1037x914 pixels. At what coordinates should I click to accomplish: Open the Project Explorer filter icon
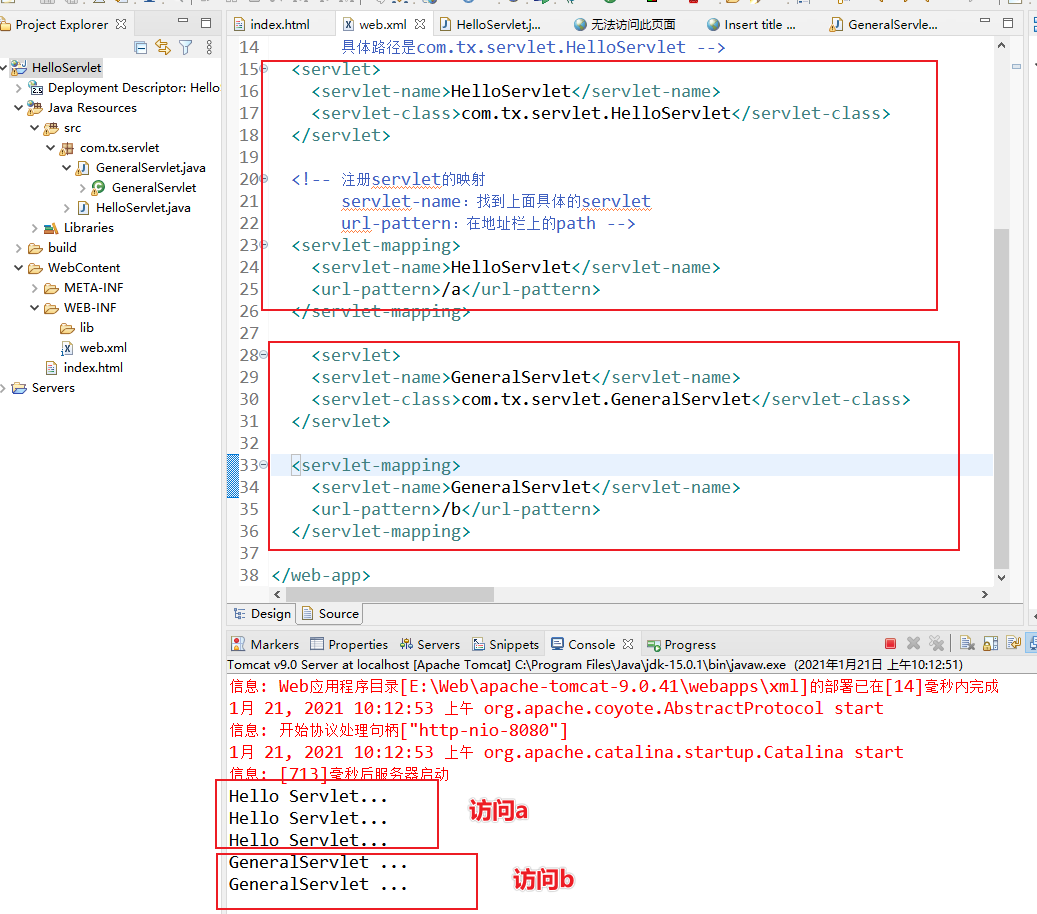tap(186, 47)
